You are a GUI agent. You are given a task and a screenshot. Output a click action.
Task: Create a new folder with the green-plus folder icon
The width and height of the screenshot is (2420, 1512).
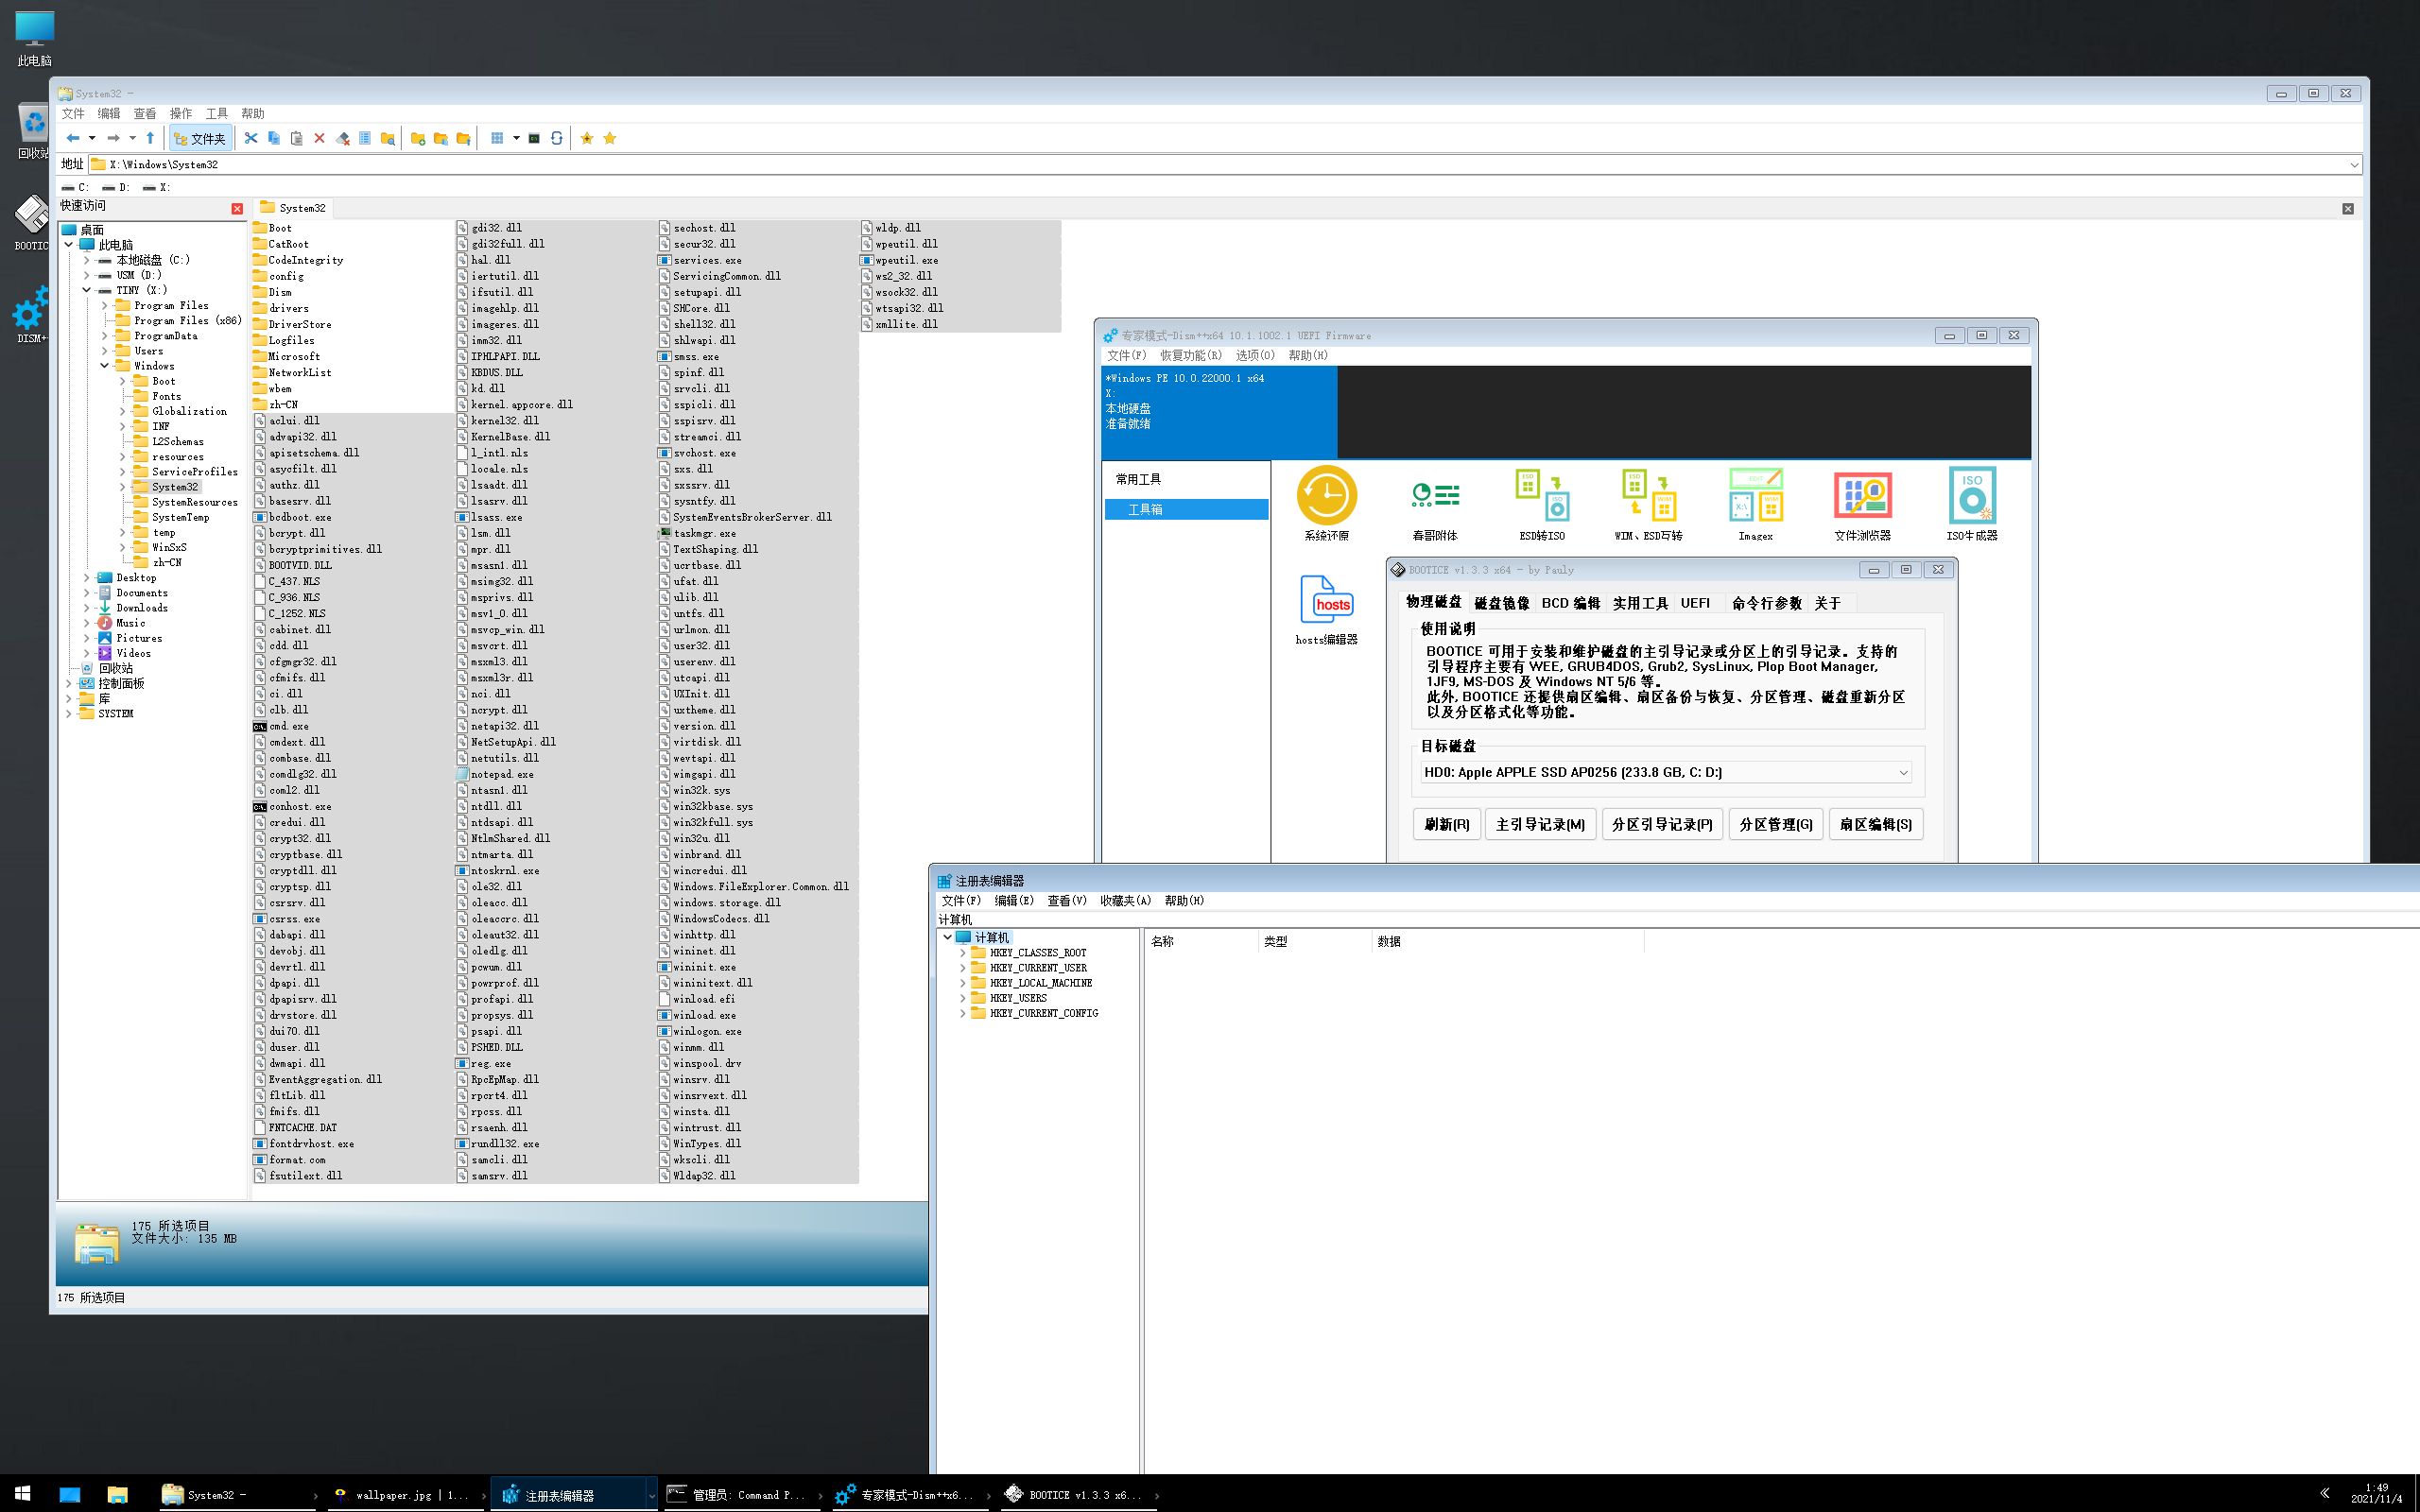tap(418, 138)
